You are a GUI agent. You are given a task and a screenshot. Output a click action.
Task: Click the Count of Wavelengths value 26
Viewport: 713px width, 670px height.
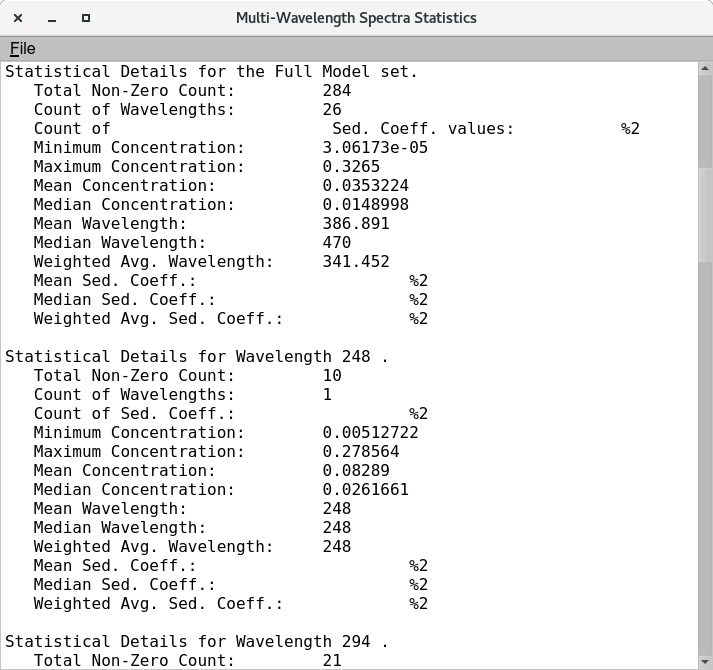click(332, 110)
